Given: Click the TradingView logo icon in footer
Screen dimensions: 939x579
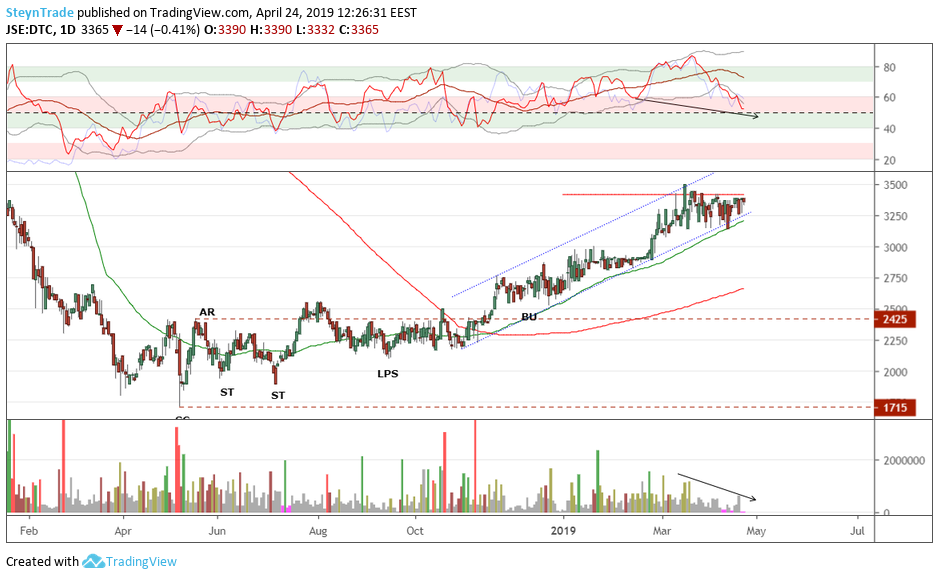Looking at the screenshot, I should coord(93,562).
